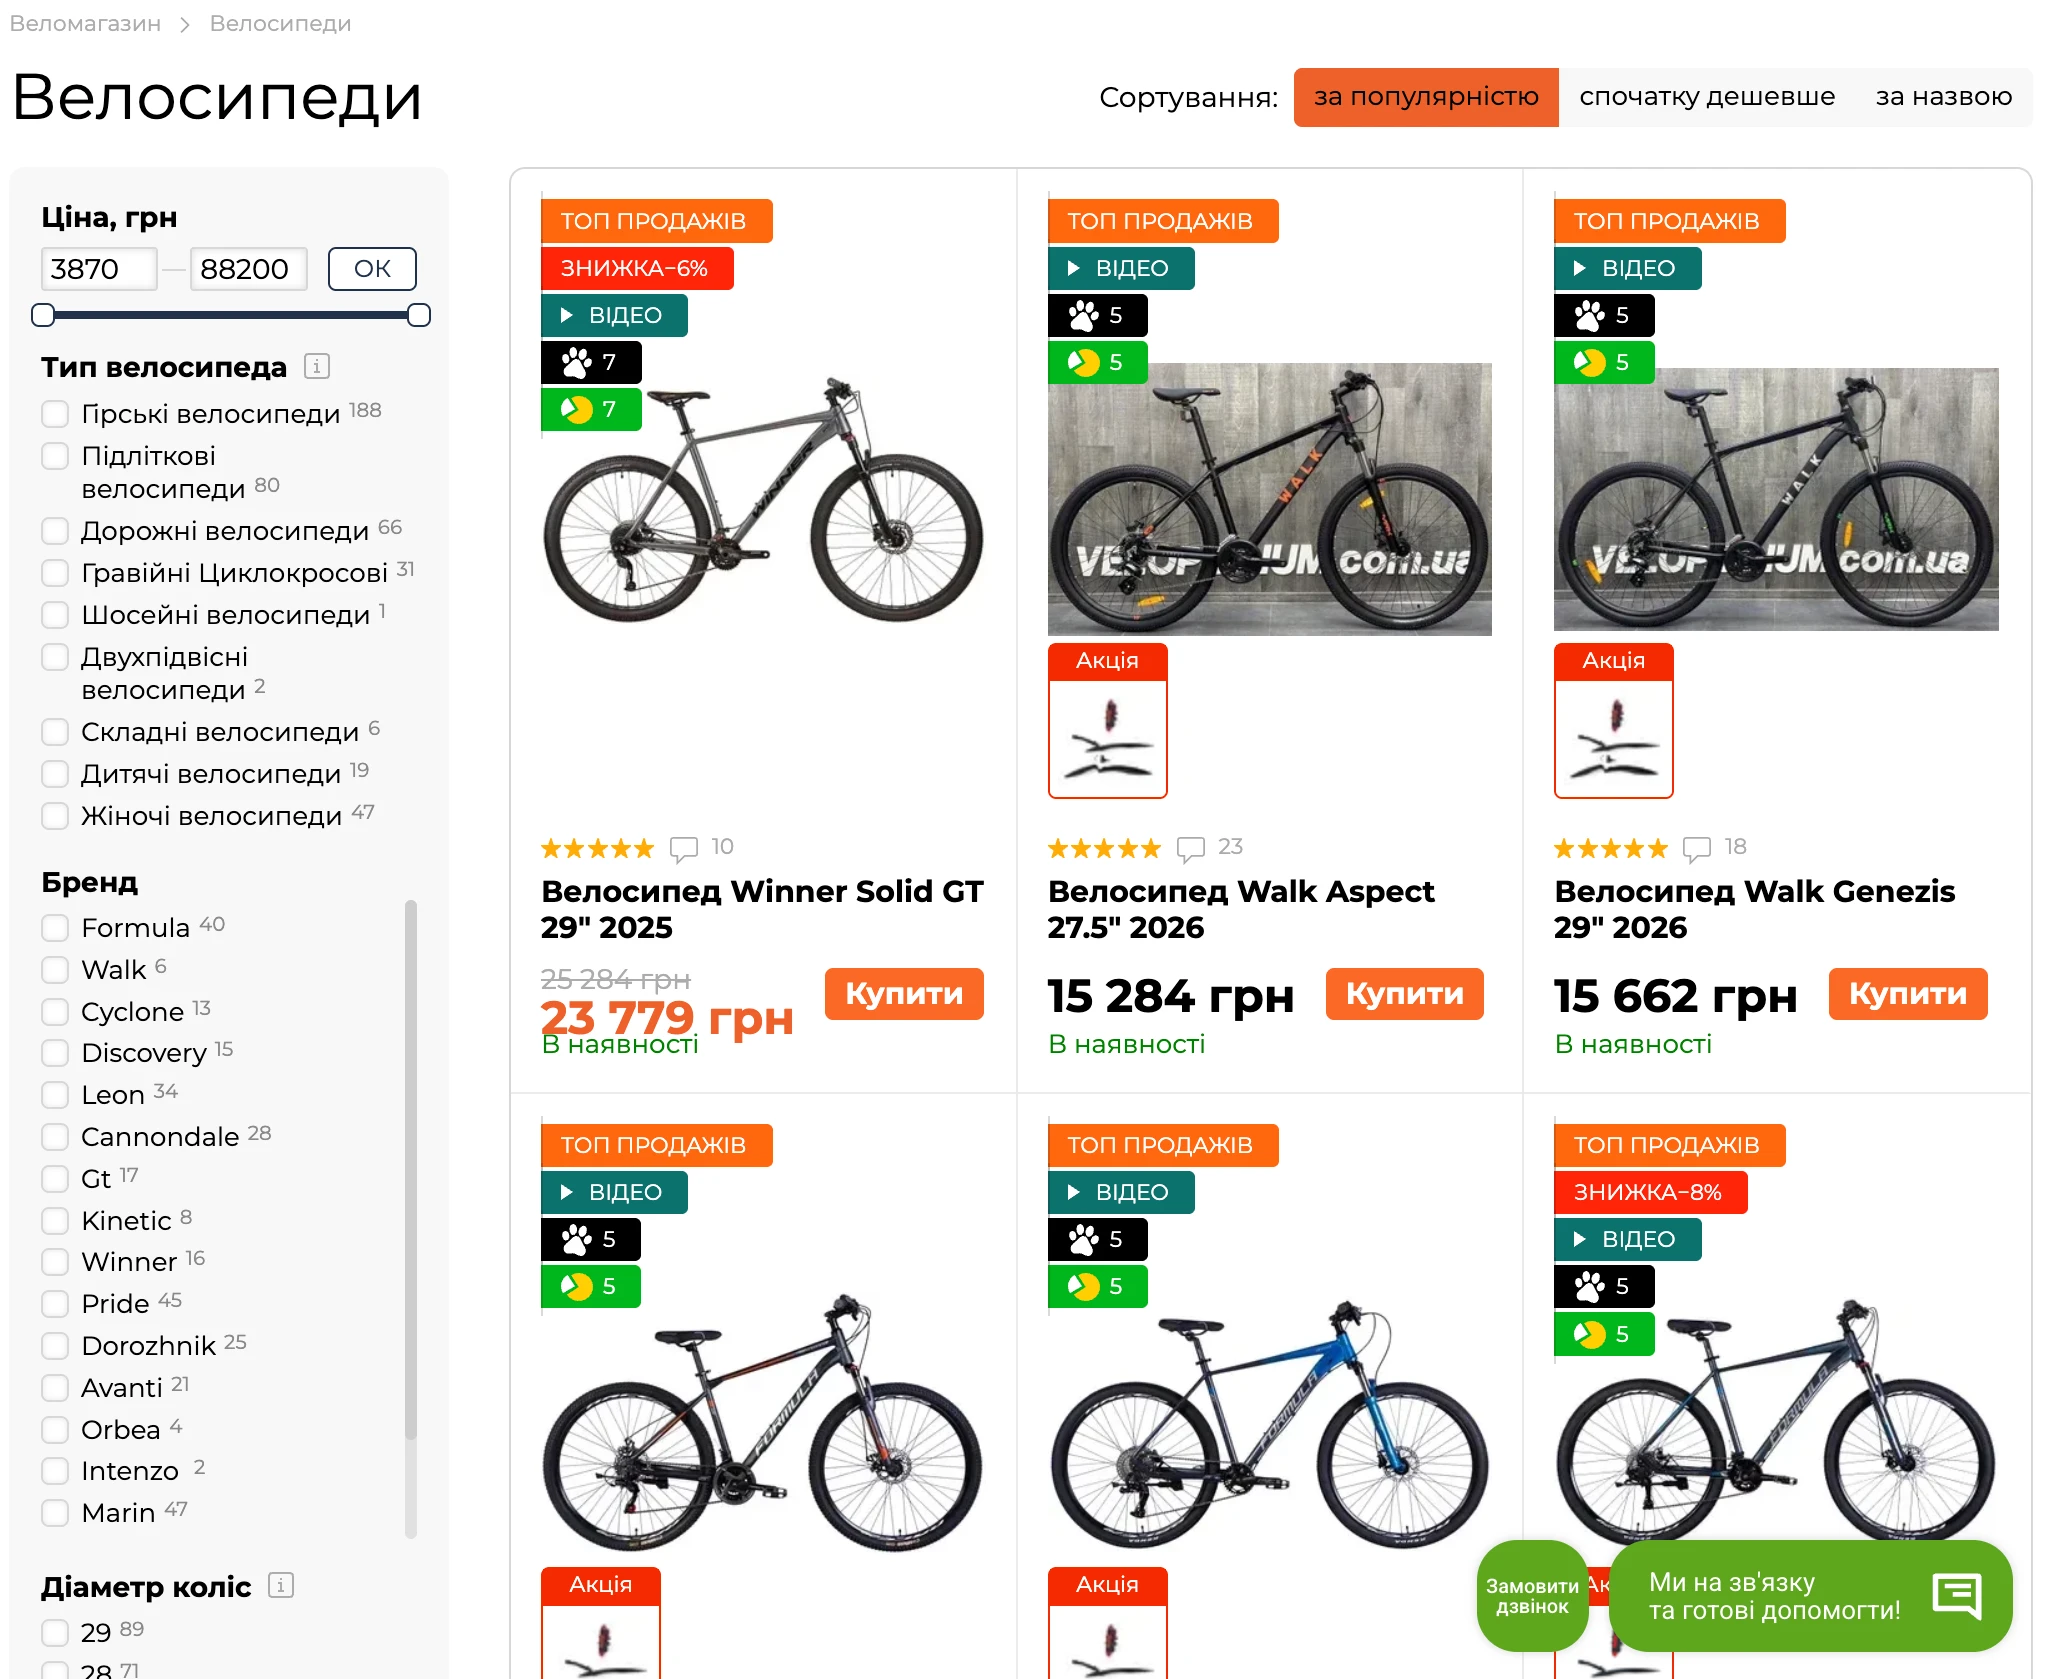
Task: Click the minimum price field 3870
Action: click(99, 269)
